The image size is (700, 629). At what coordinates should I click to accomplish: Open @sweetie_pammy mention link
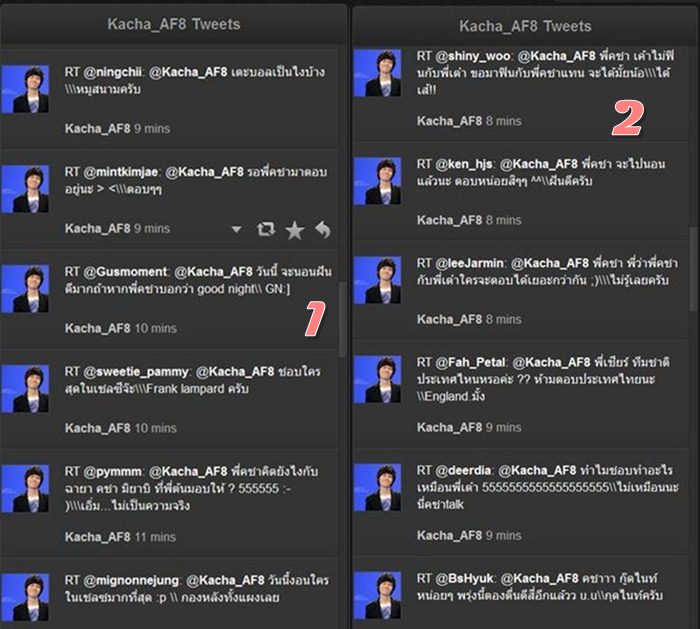point(136,372)
